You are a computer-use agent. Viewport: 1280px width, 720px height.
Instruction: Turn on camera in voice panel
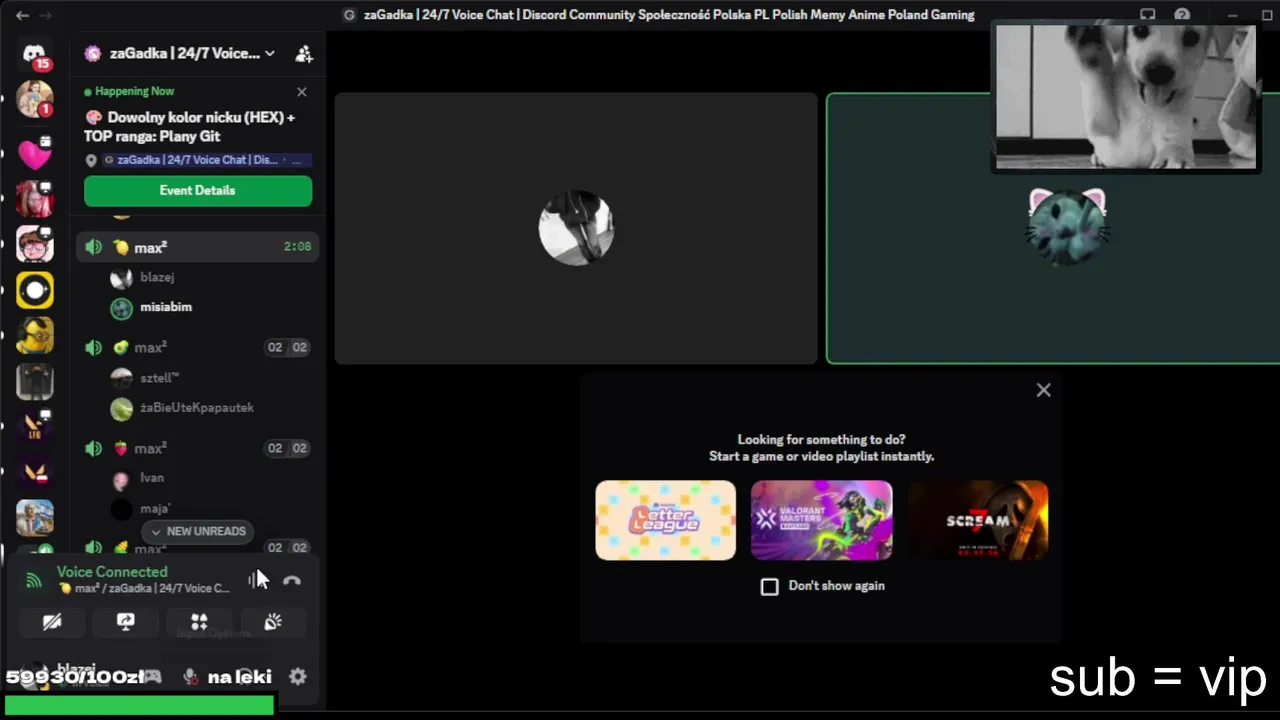[52, 622]
